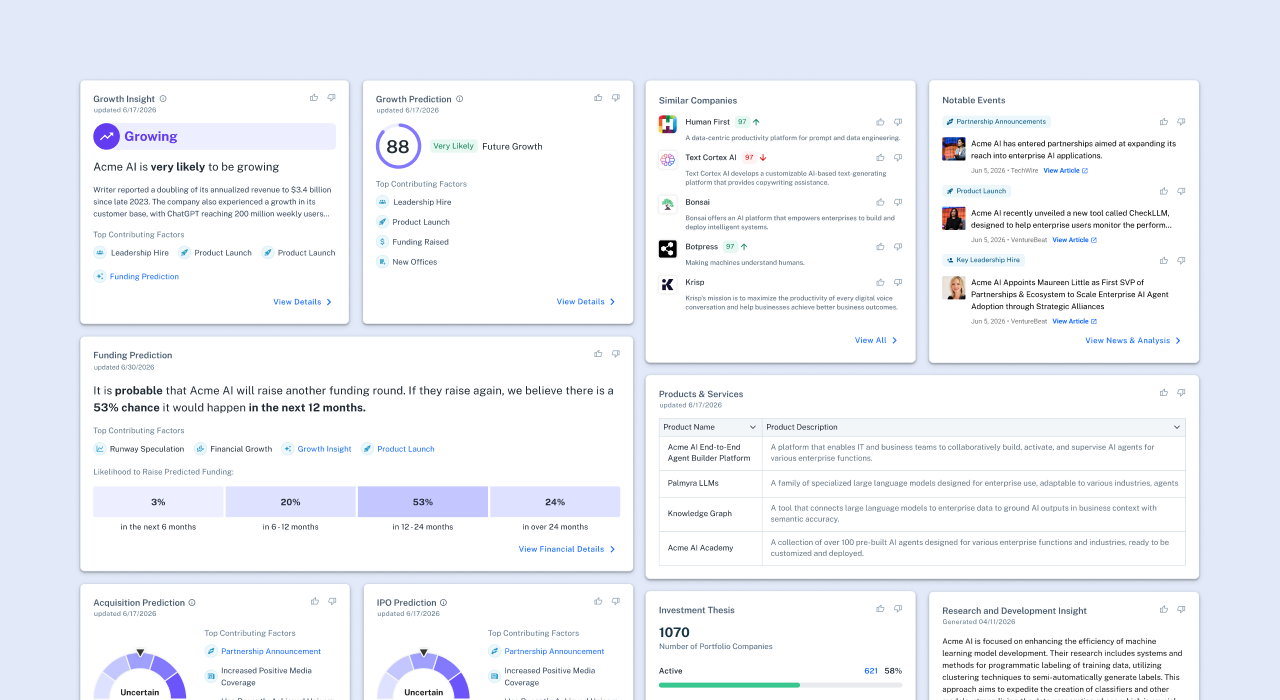The image size is (1280, 700).
Task: Thumbs down the Funding Prediction card
Action: [x=616, y=353]
